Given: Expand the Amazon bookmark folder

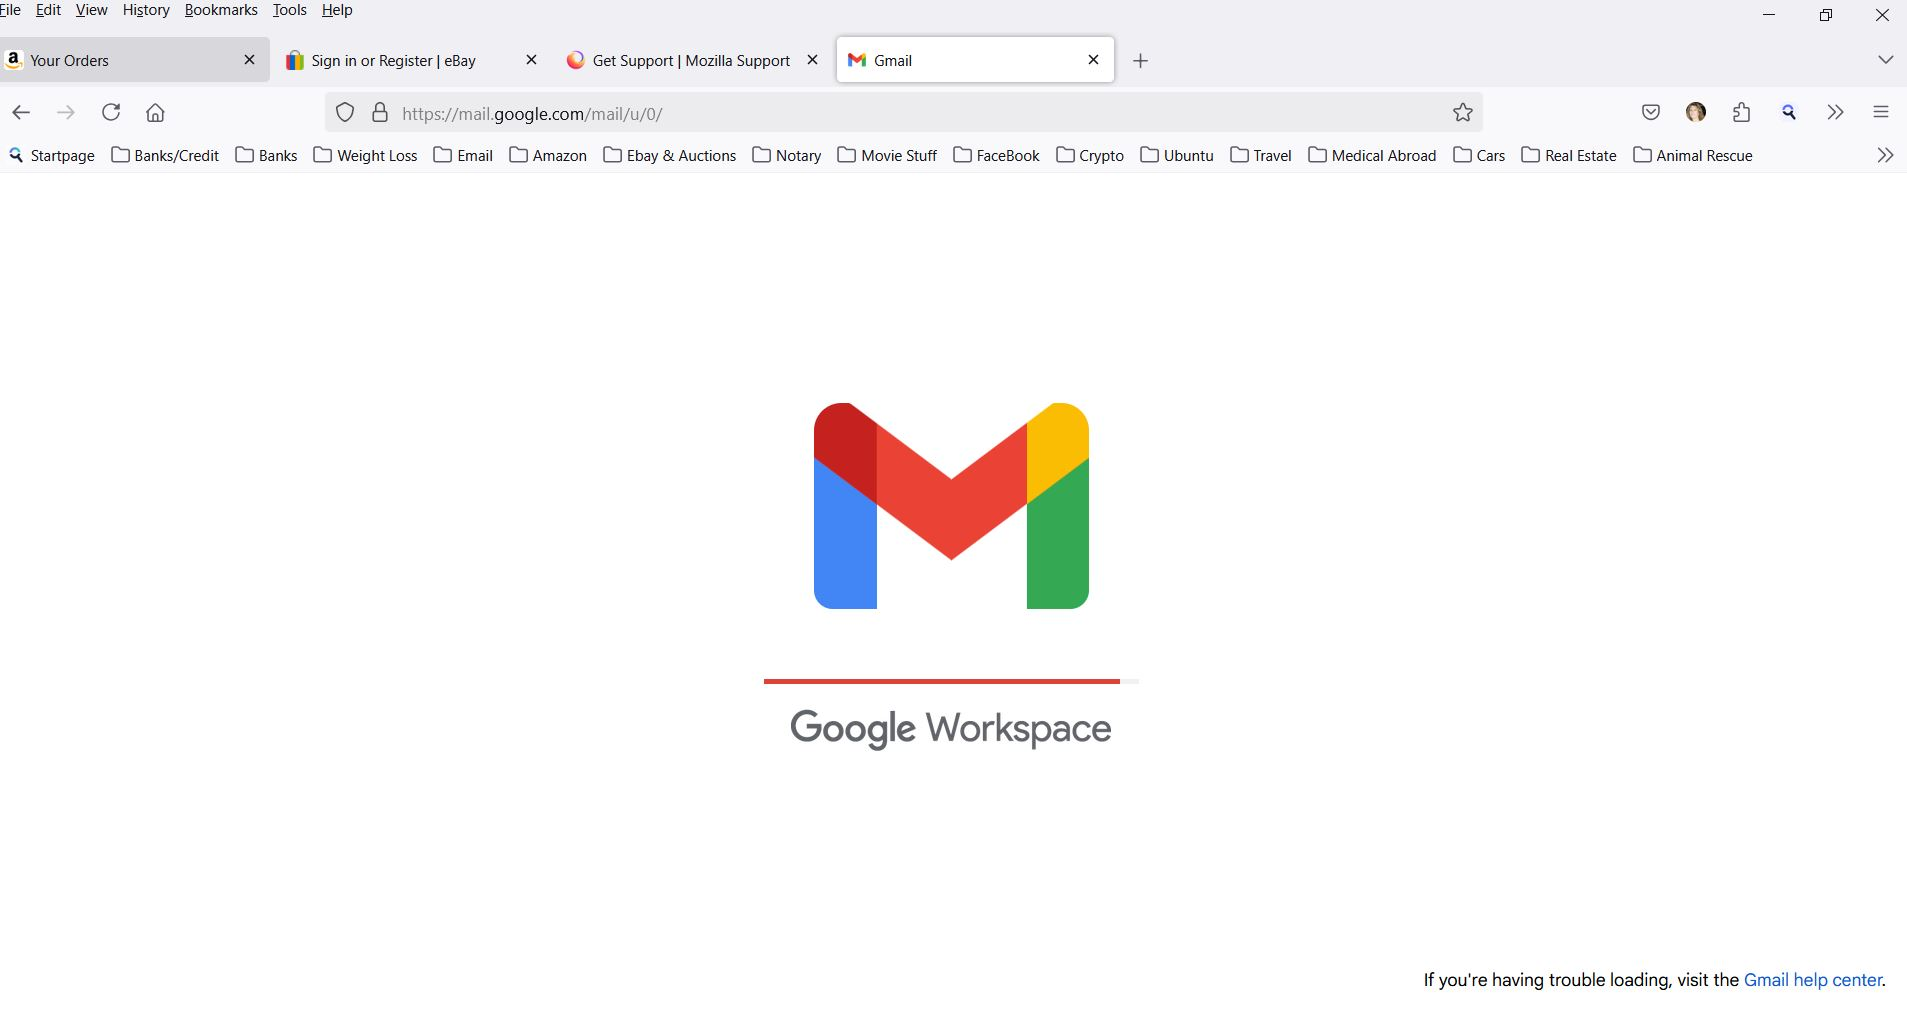Looking at the screenshot, I should coord(548,155).
